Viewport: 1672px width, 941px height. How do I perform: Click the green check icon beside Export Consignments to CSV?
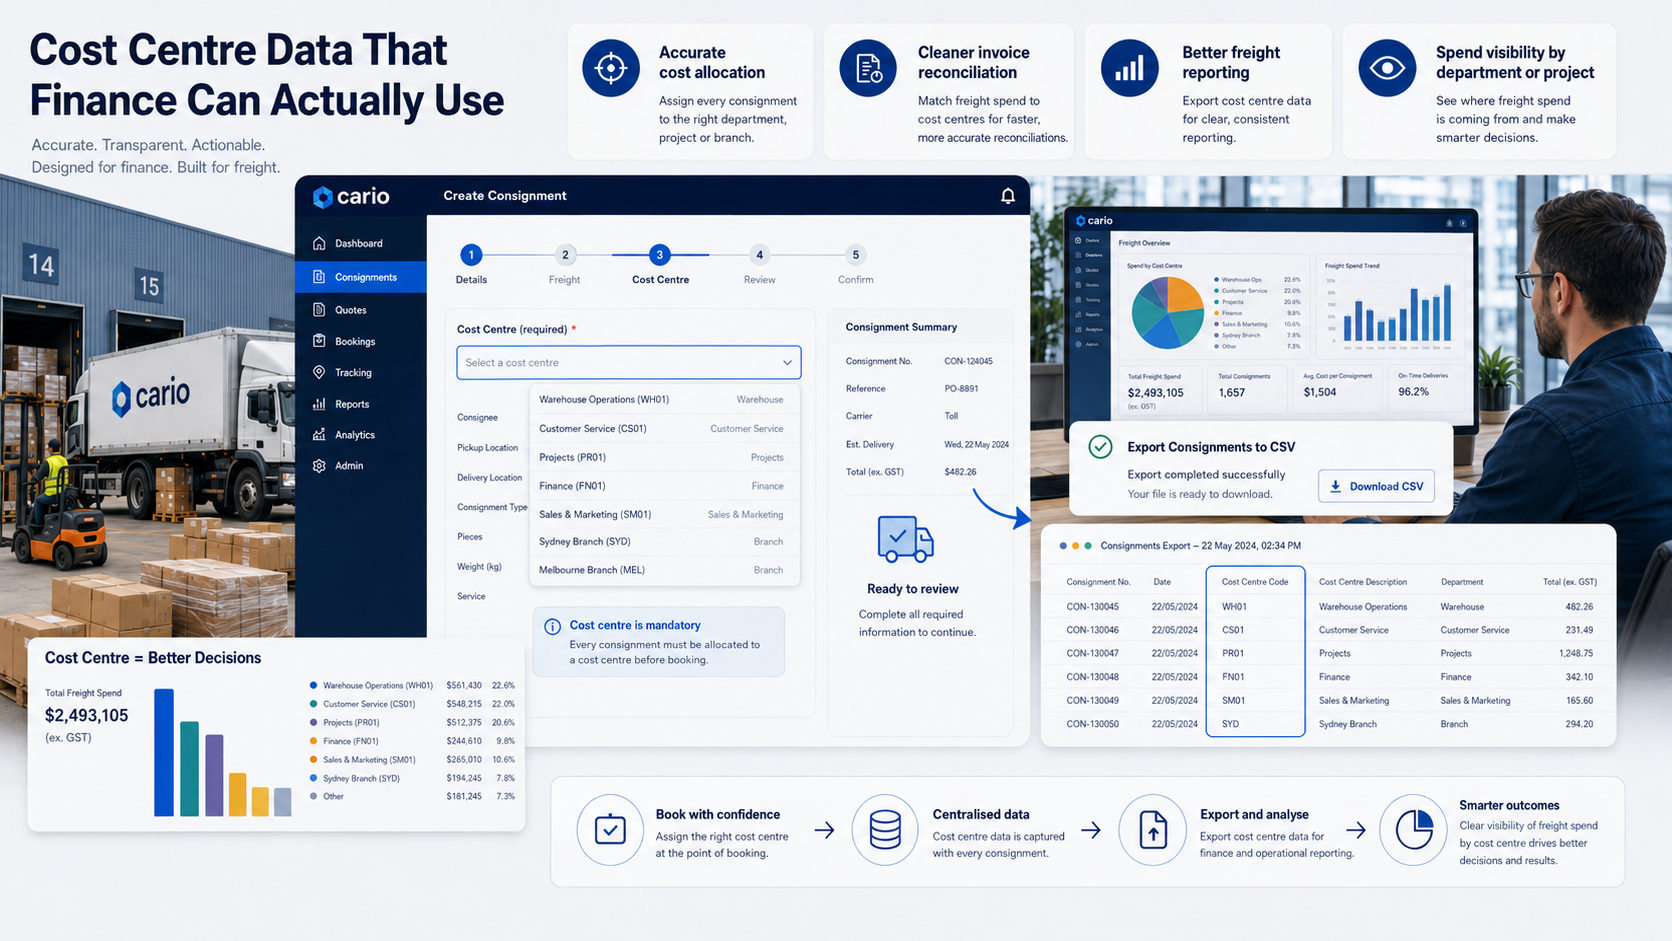tap(1100, 447)
